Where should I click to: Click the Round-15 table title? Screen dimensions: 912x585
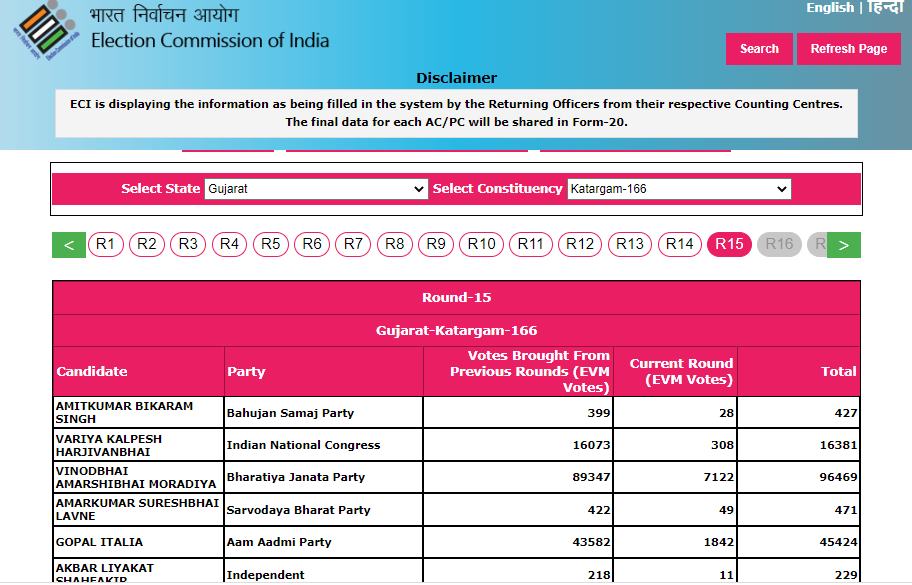coord(457,298)
